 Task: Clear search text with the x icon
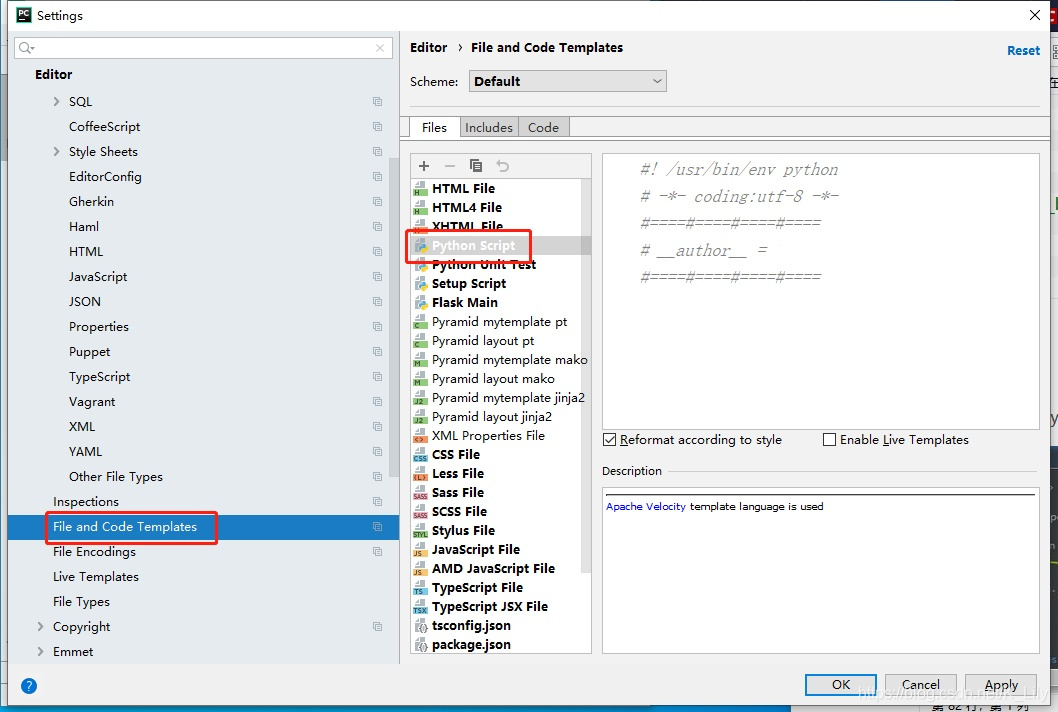[380, 48]
